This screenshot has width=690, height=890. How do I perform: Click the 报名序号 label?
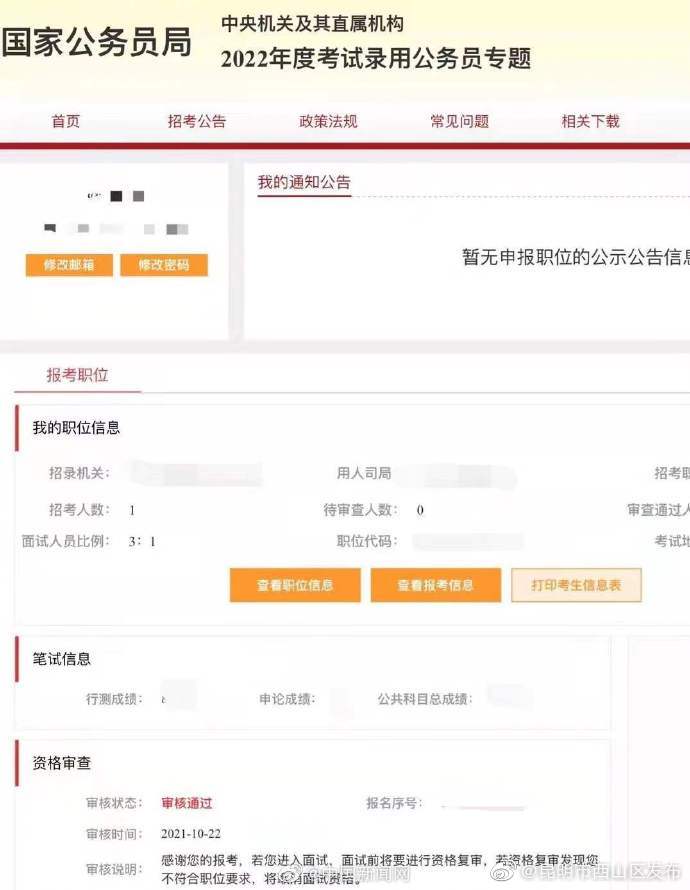pyautogui.click(x=394, y=803)
